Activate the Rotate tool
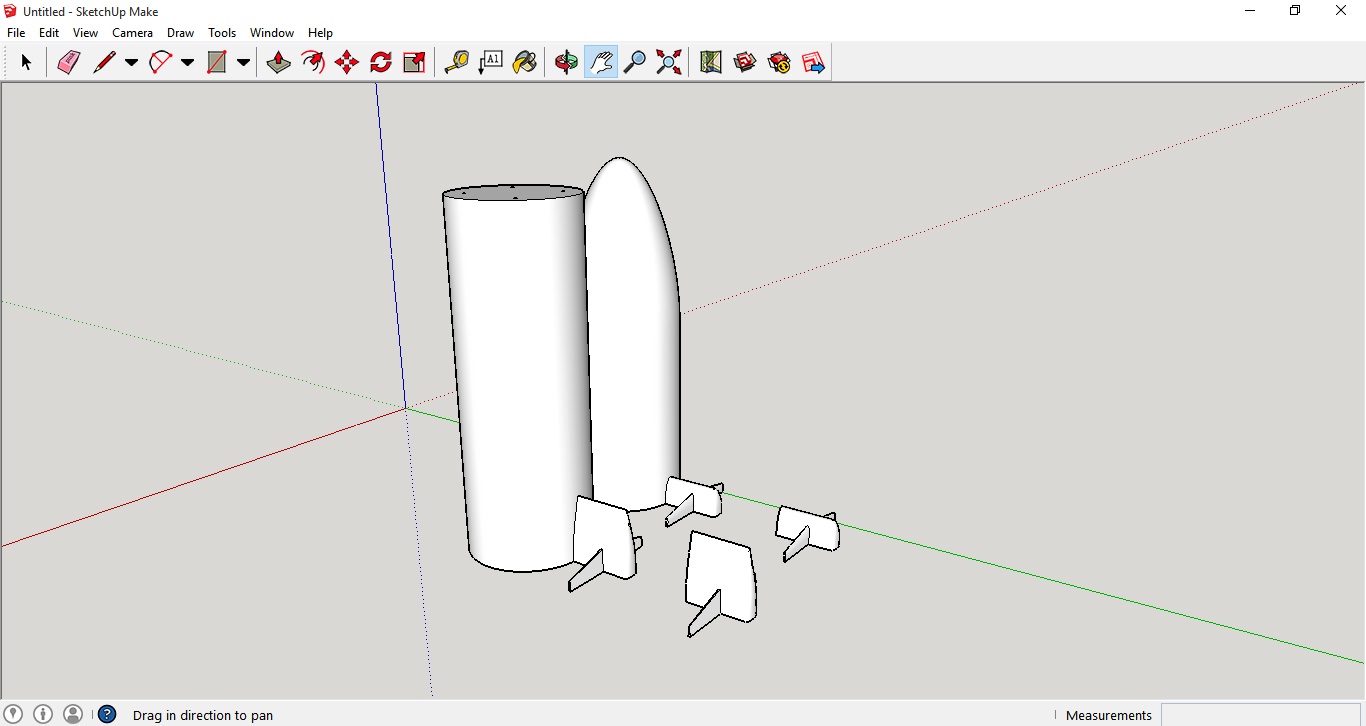This screenshot has width=1366, height=726. (x=381, y=63)
